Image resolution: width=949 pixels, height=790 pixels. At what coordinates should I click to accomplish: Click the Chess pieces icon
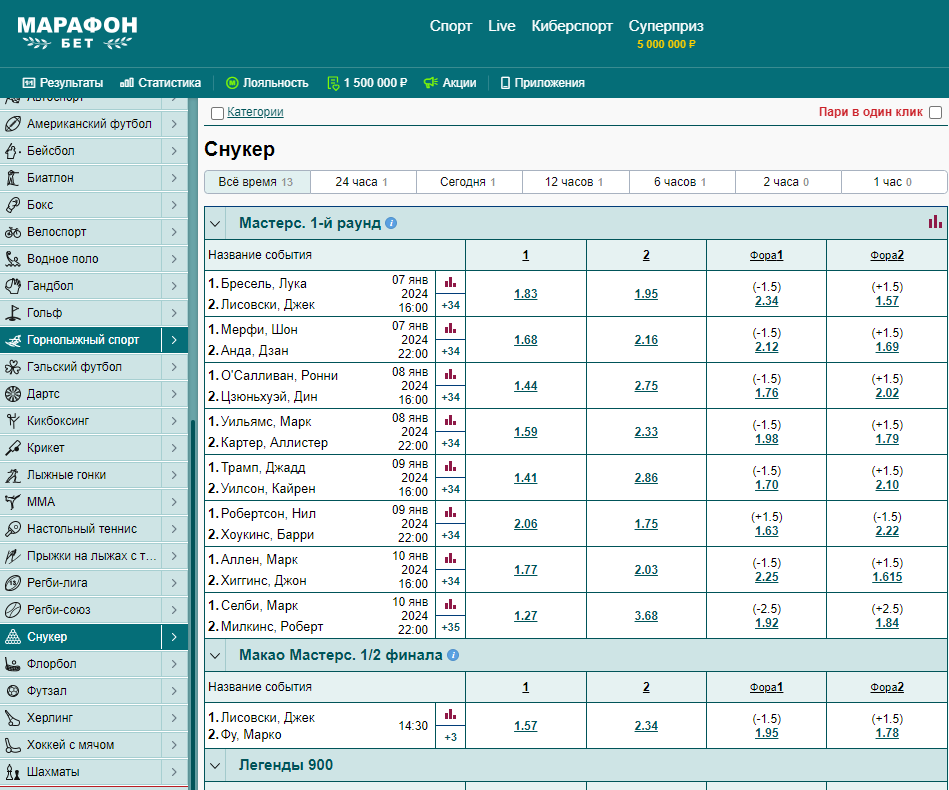pos(13,772)
